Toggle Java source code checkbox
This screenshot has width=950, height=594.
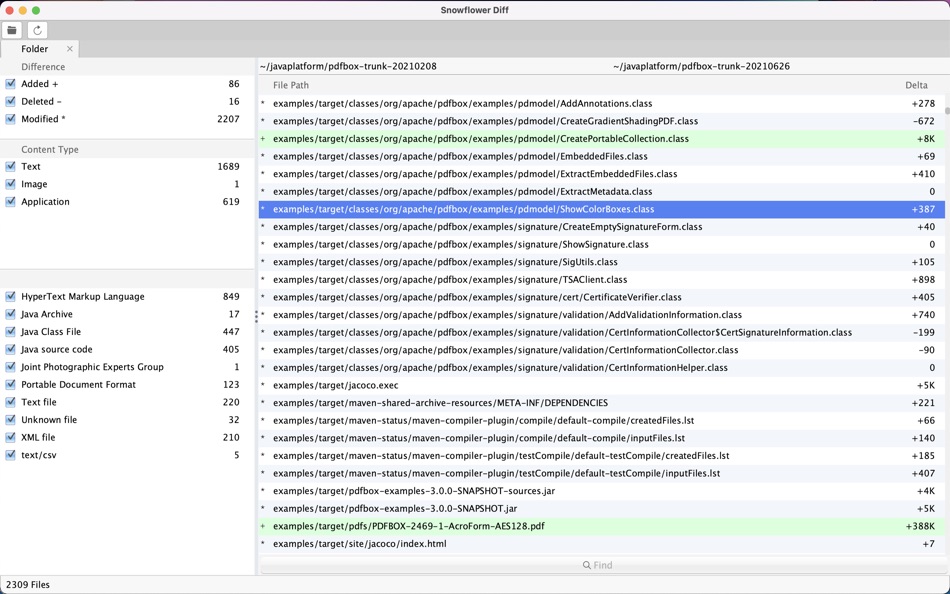coord(10,349)
